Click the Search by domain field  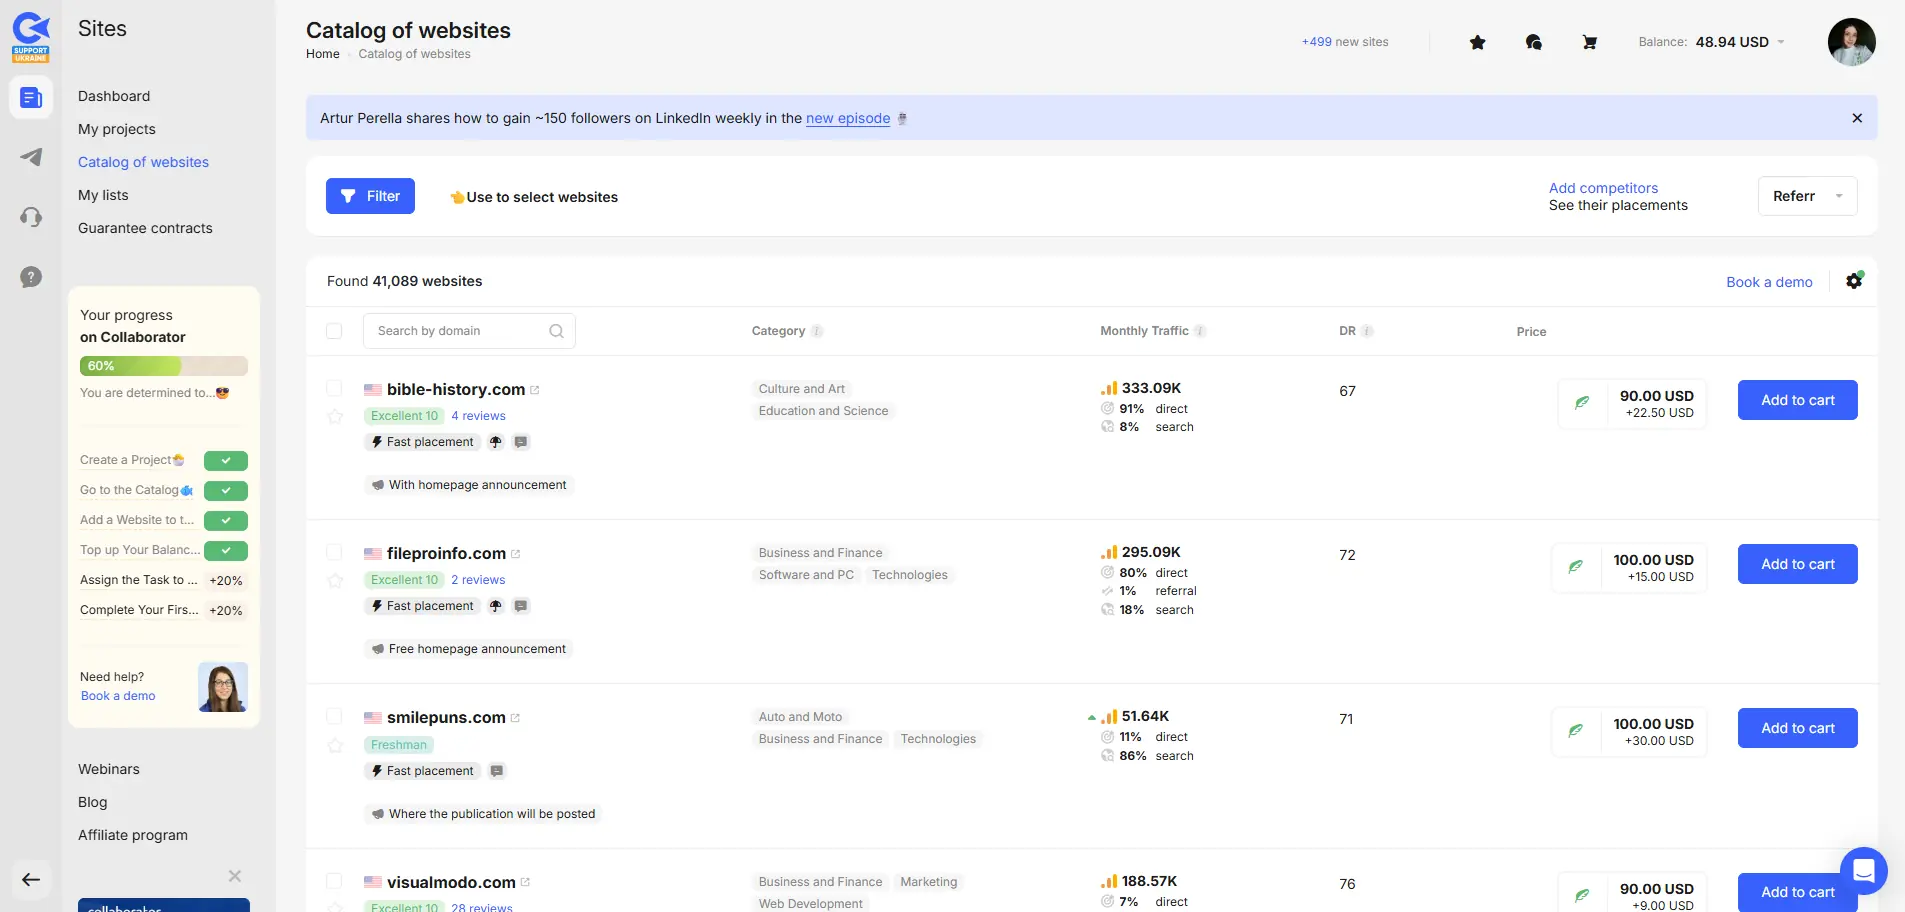[x=460, y=331]
